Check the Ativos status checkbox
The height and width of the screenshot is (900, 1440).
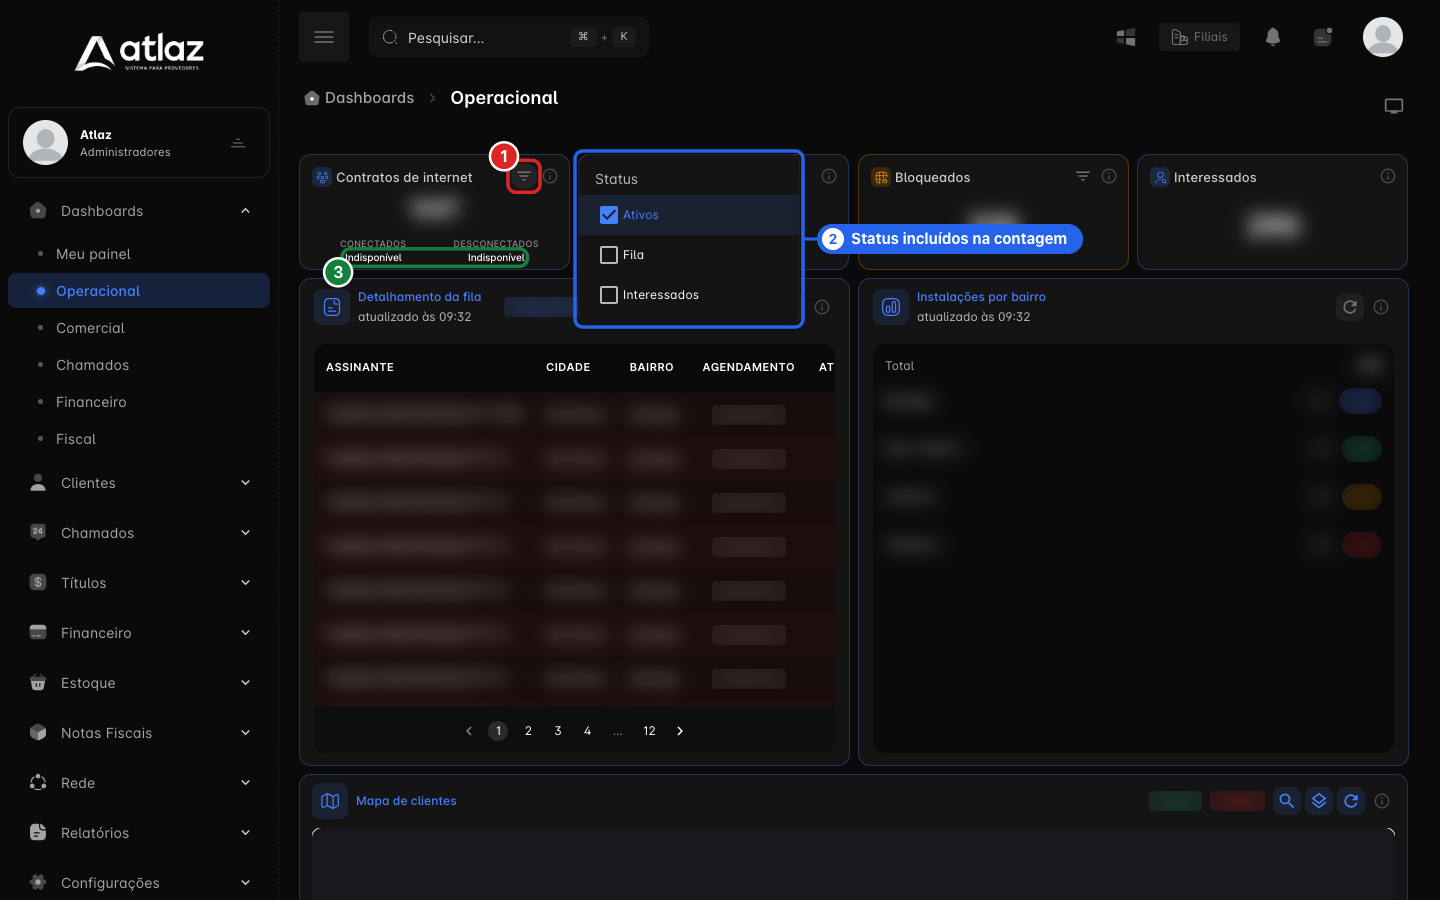(609, 215)
